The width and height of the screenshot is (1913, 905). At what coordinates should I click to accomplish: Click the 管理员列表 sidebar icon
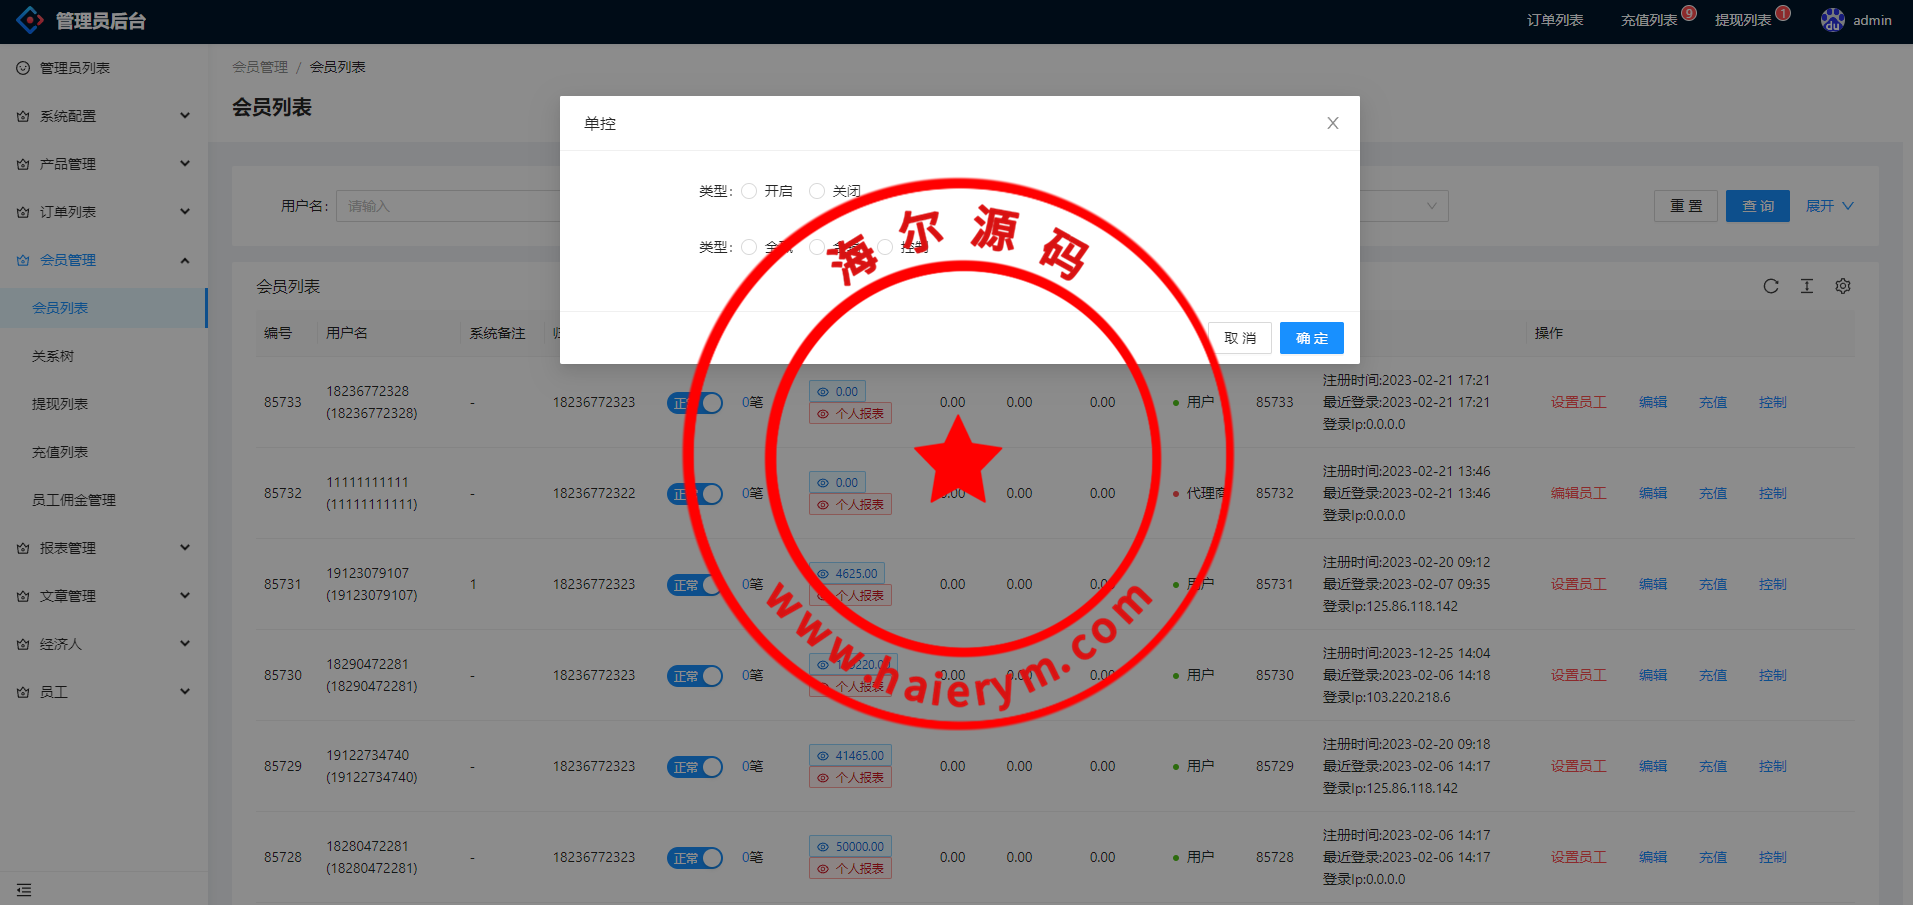[x=22, y=67]
